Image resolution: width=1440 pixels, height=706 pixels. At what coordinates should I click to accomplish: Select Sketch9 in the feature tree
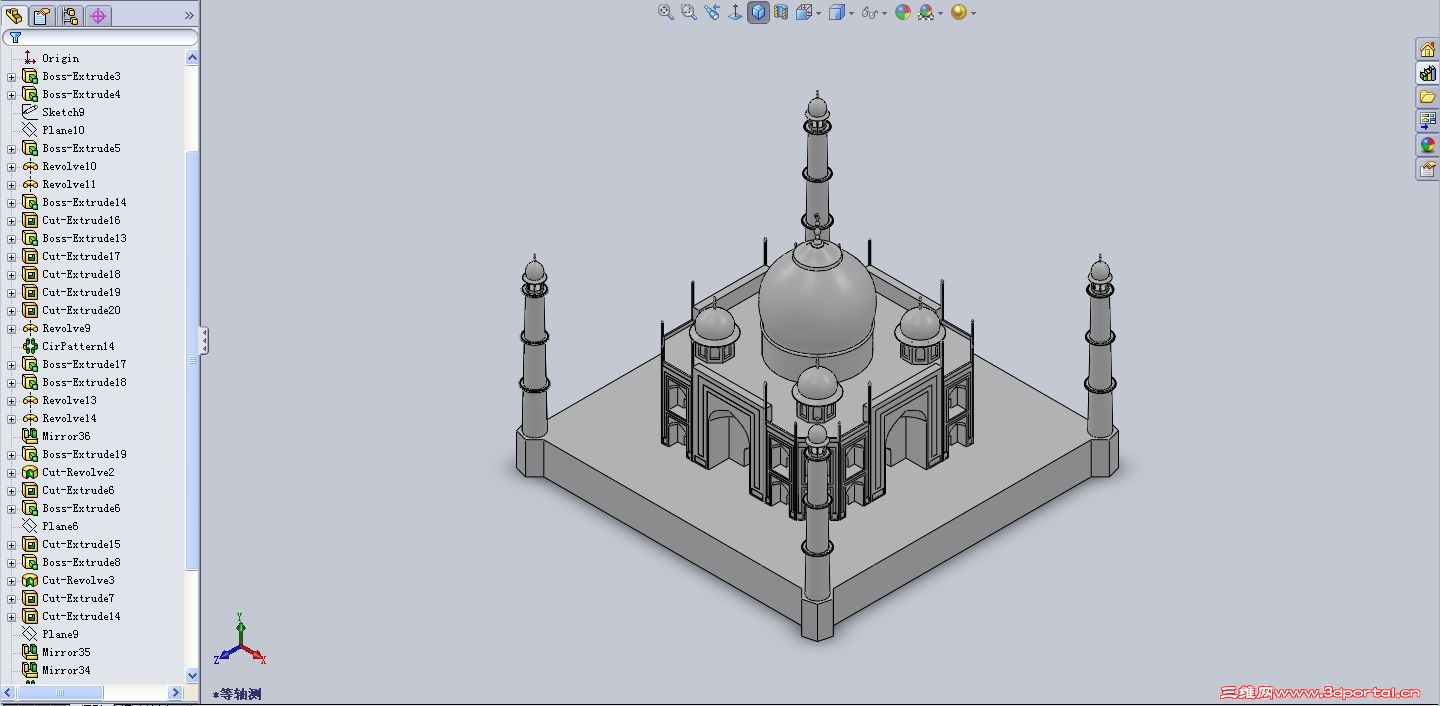[63, 112]
